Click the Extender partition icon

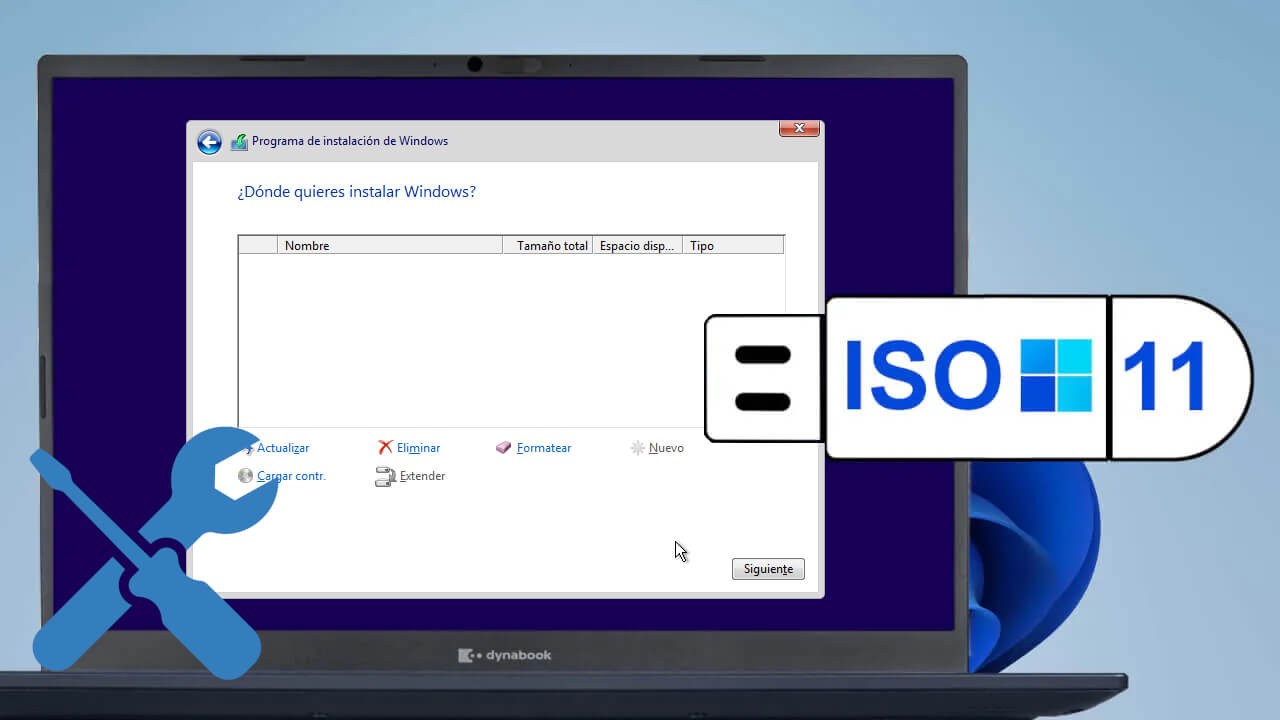pos(385,477)
